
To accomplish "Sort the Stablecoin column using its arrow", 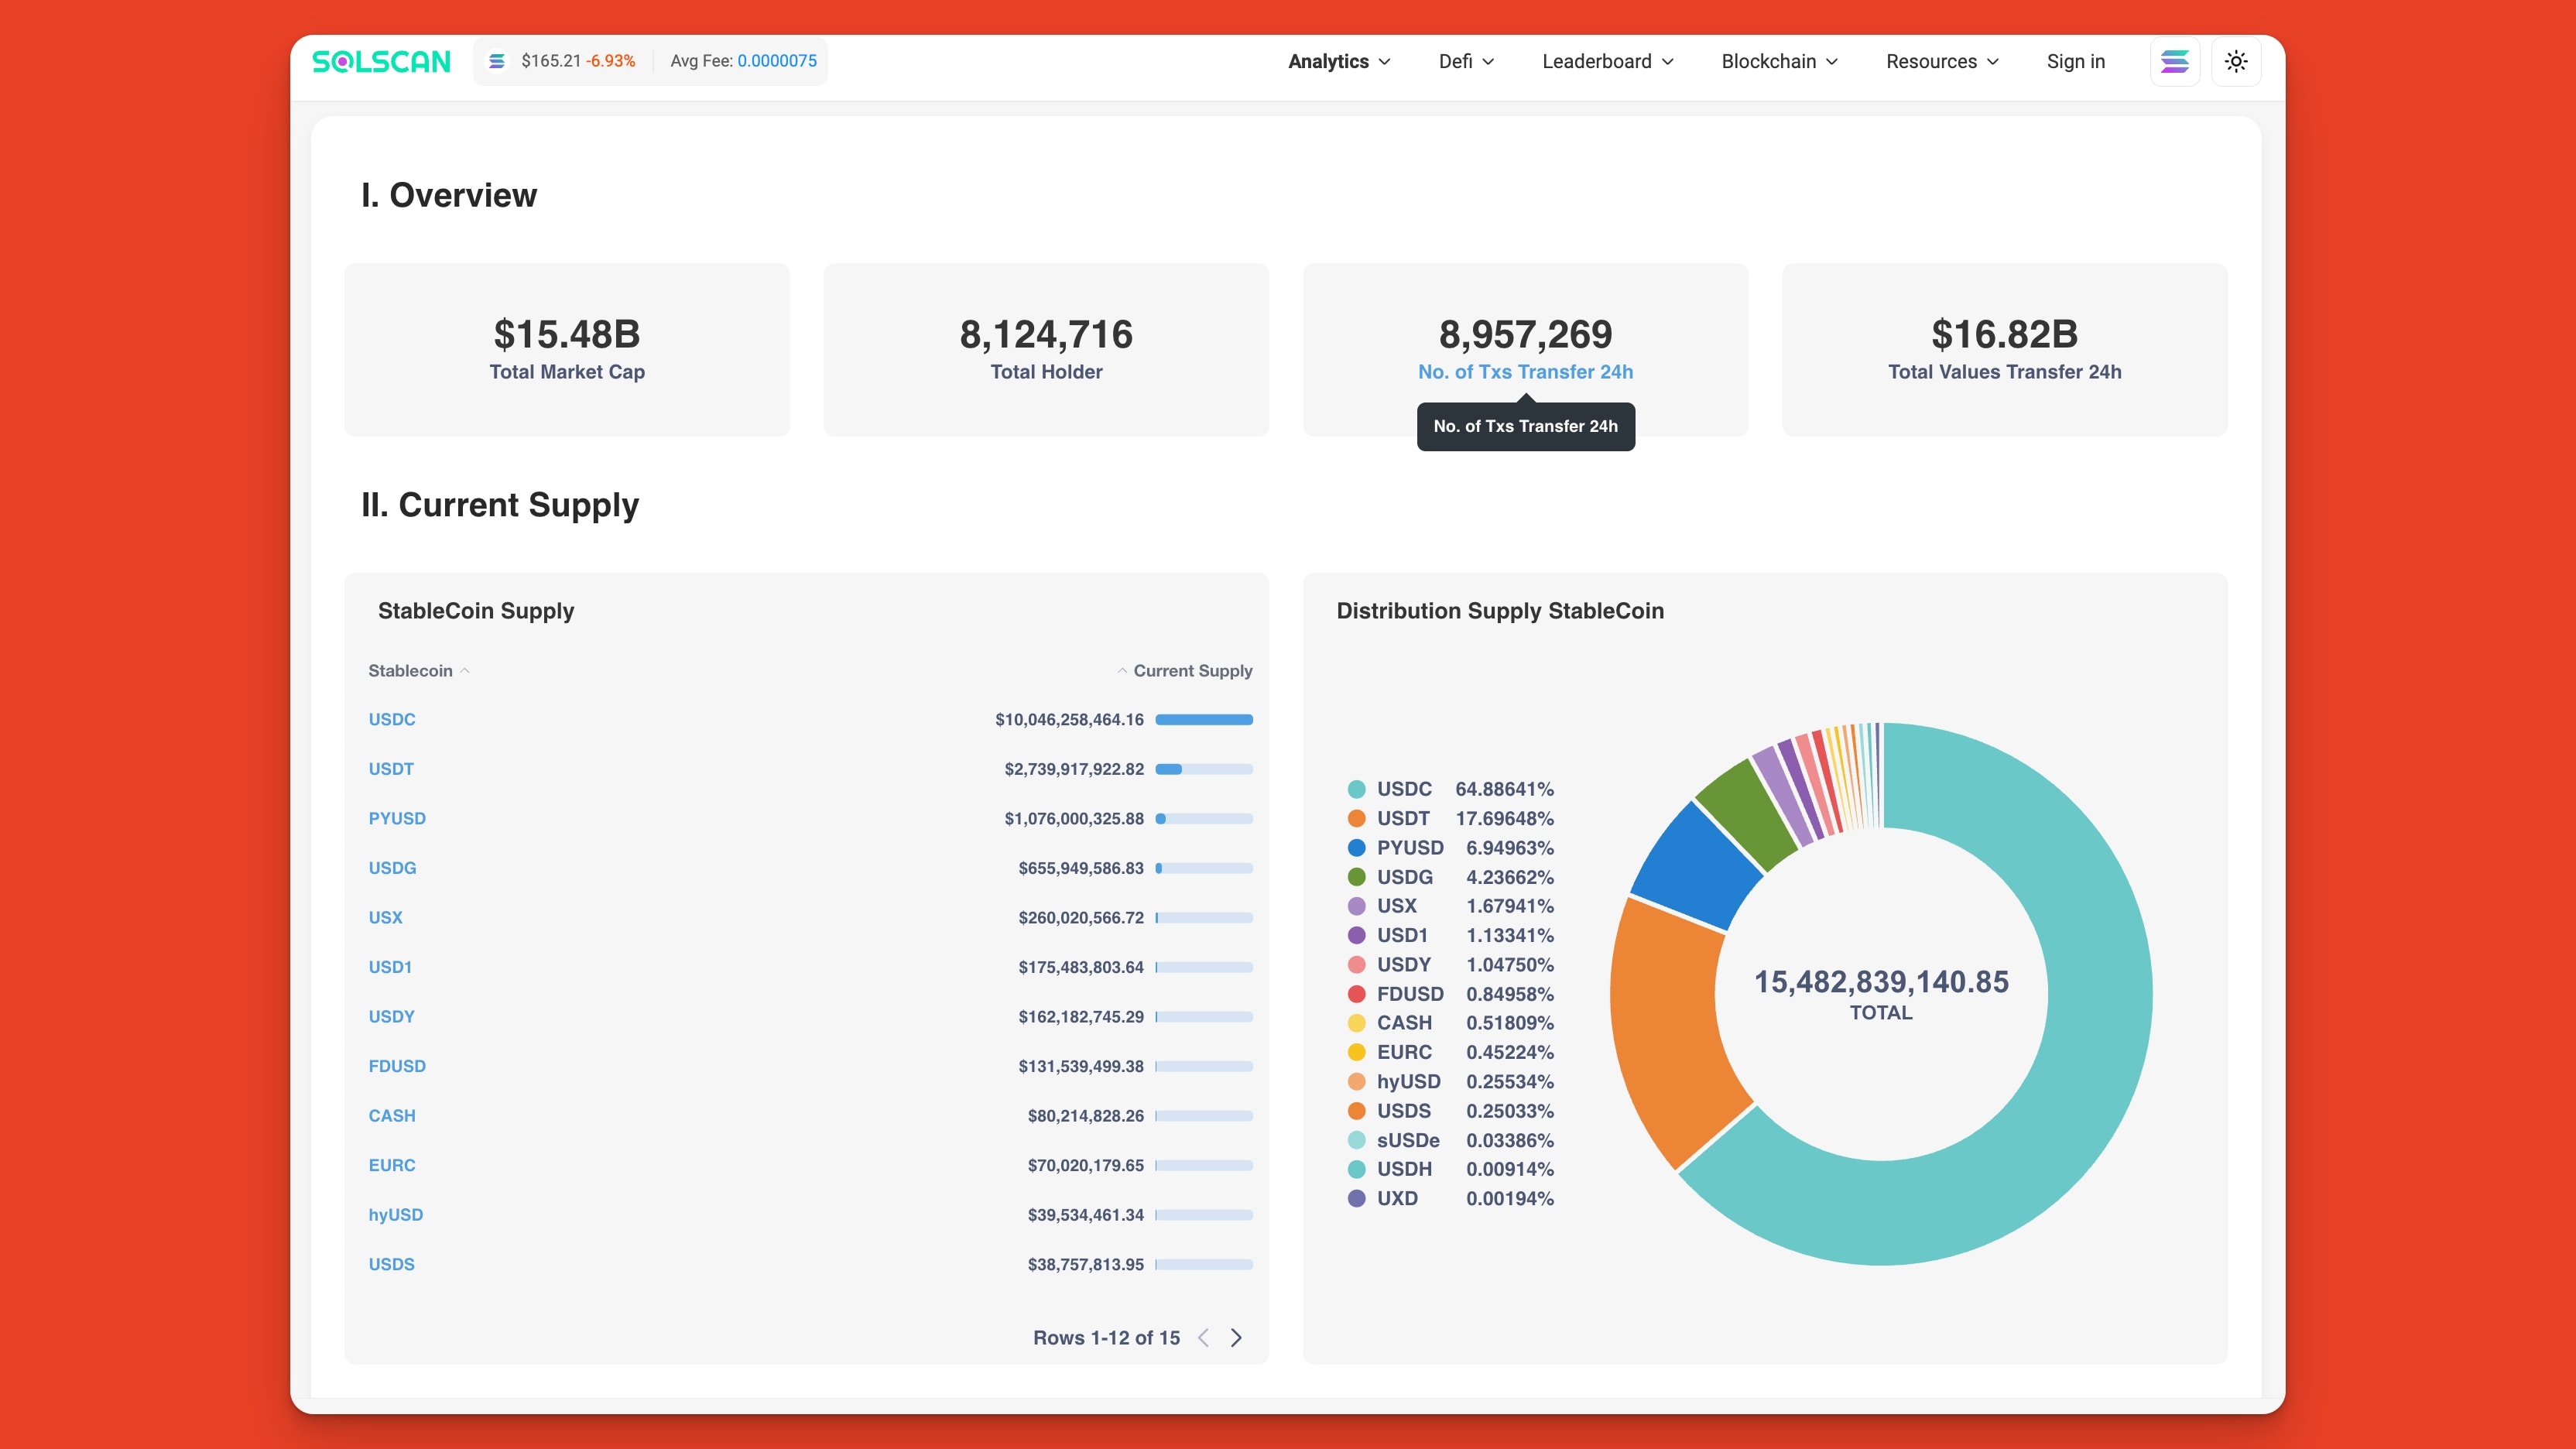I will tap(464, 671).
